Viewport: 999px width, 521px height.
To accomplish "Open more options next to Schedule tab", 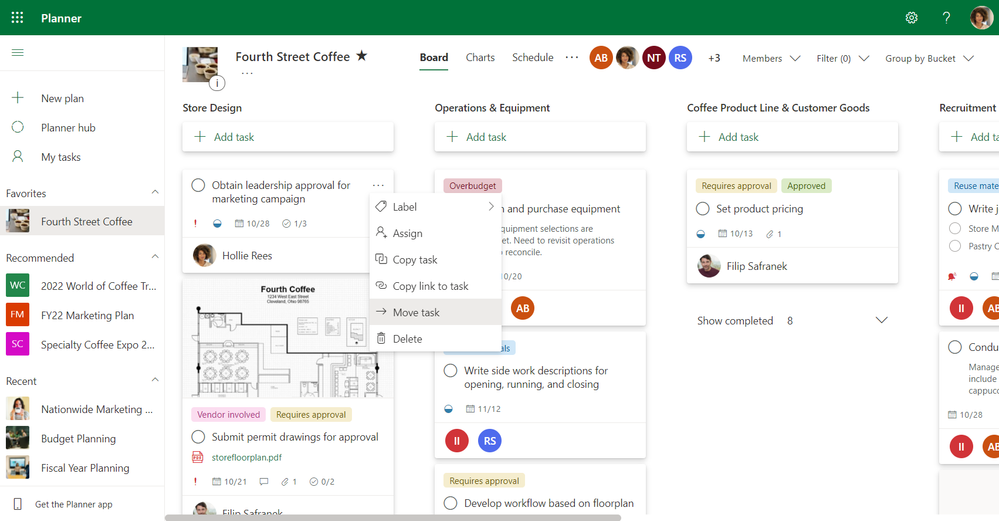I will [x=571, y=57].
